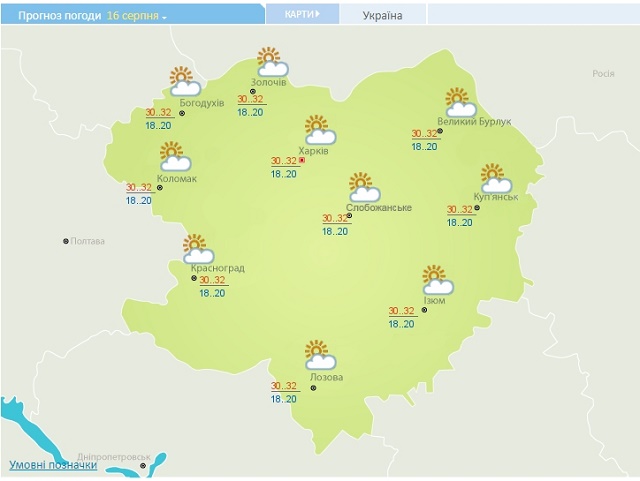
Task: Open the date dropdown '16 серпня'
Action: coord(137,16)
